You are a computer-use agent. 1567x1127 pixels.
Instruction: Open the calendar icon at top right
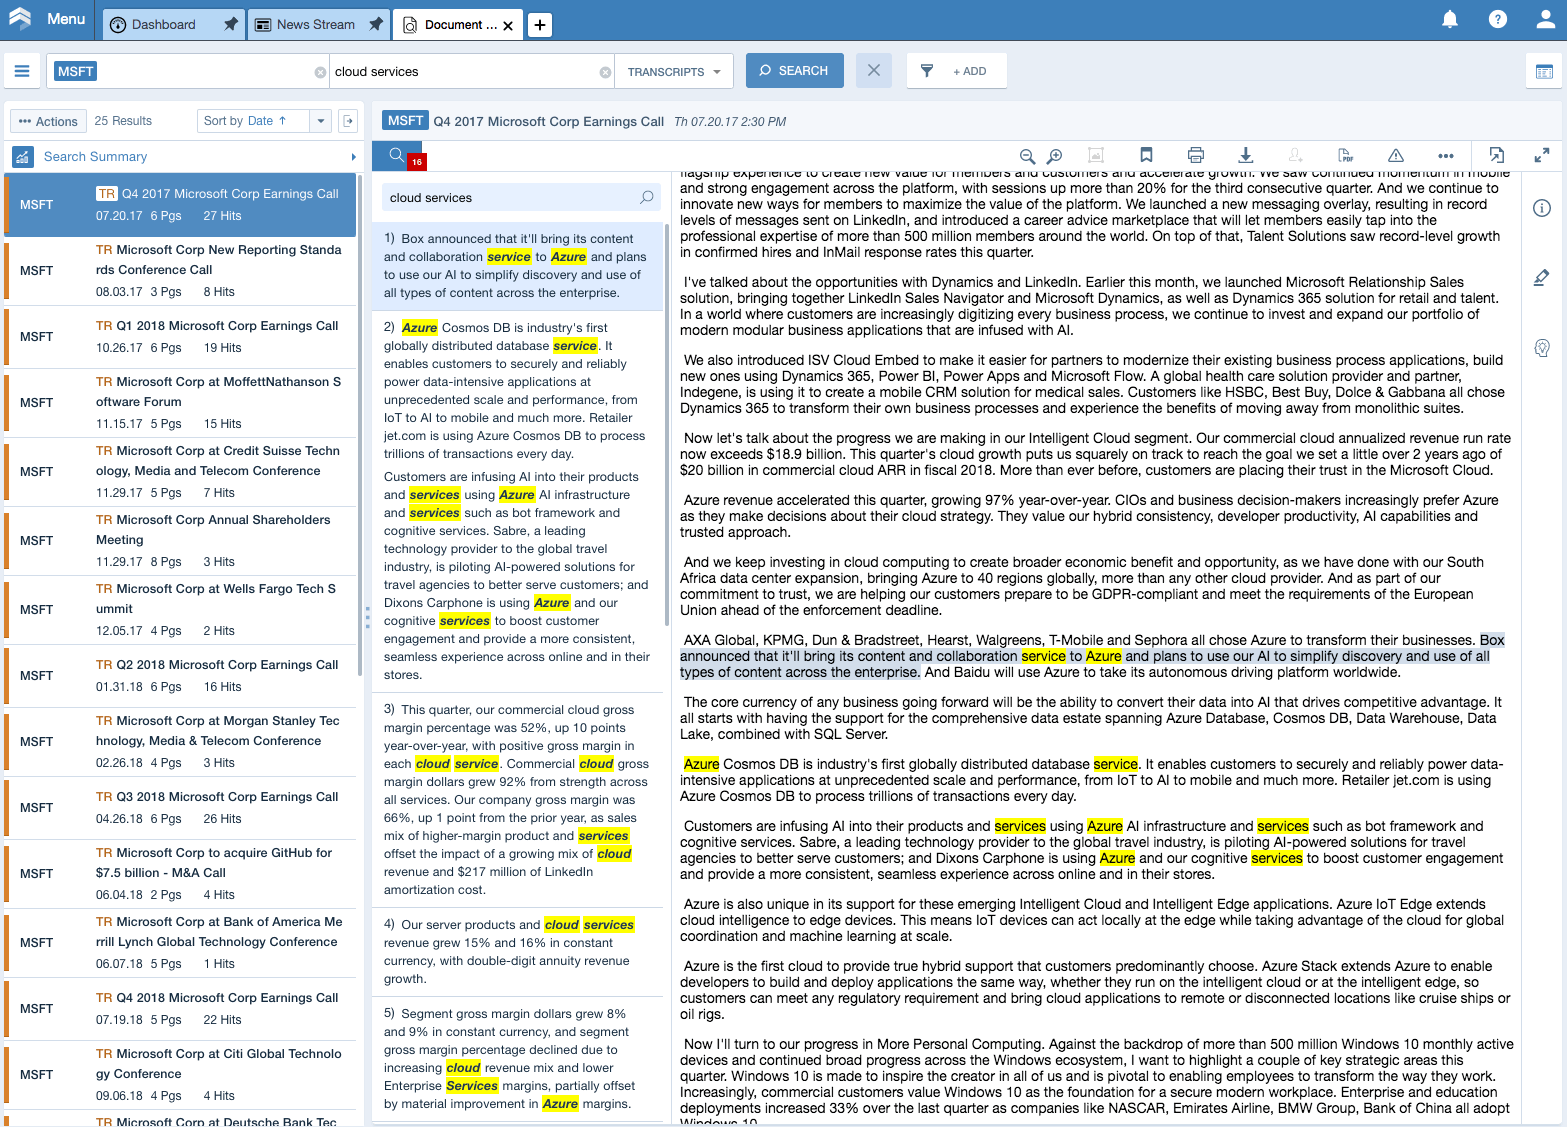click(1544, 71)
